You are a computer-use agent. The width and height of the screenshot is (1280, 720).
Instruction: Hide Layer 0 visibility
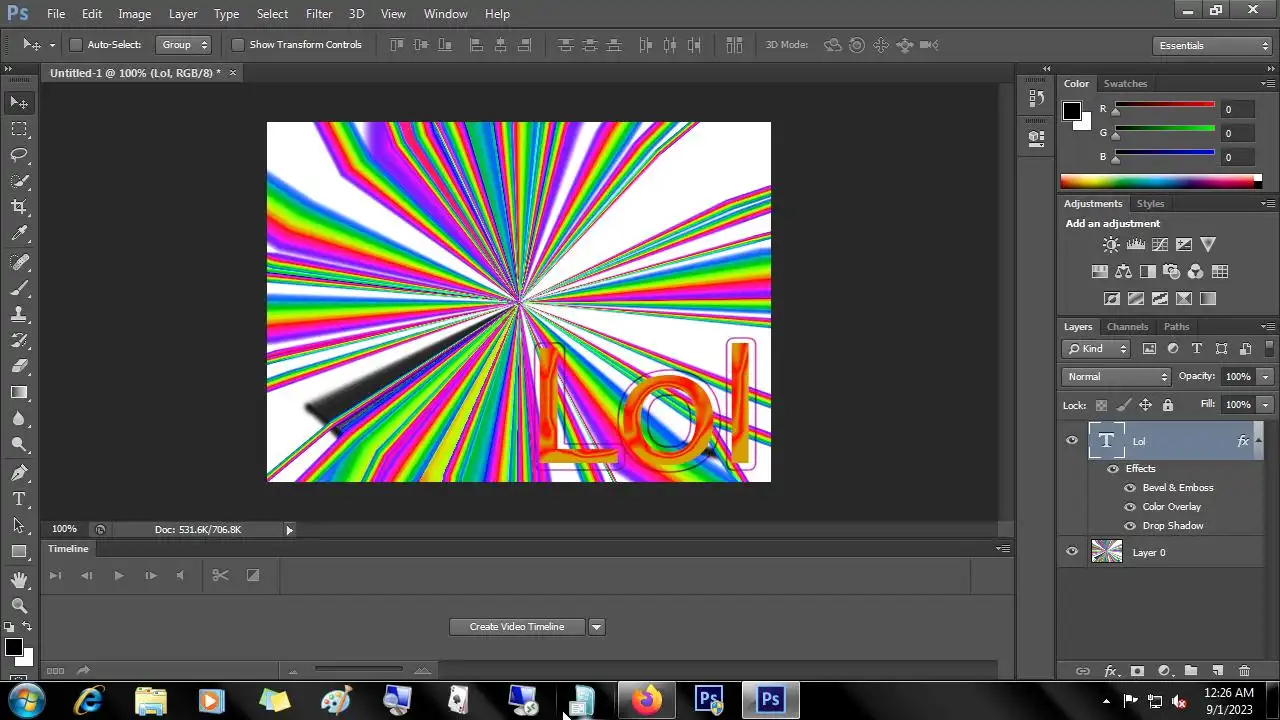1072,551
